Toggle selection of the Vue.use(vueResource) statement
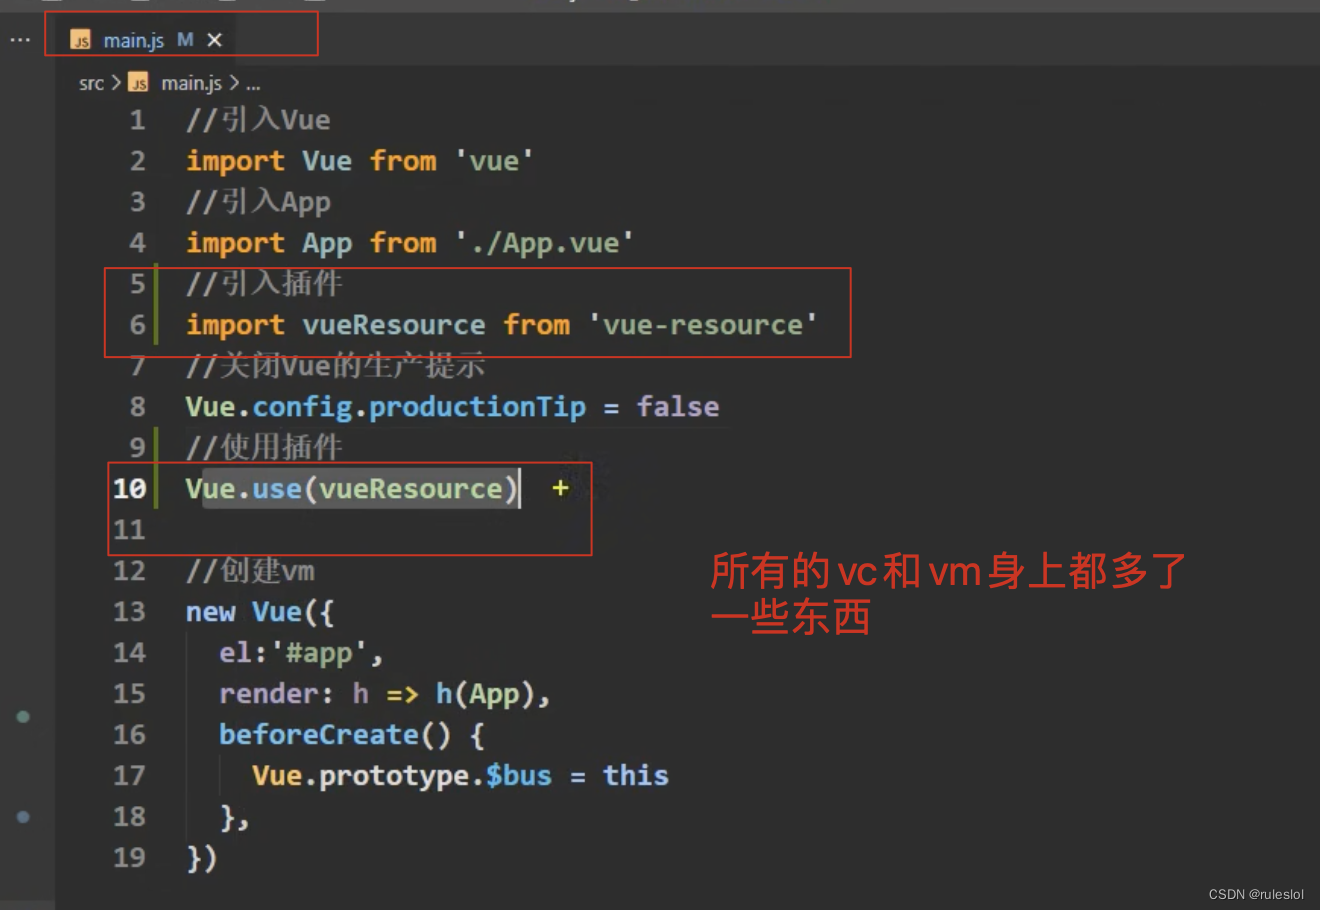The image size is (1320, 910). (x=350, y=488)
